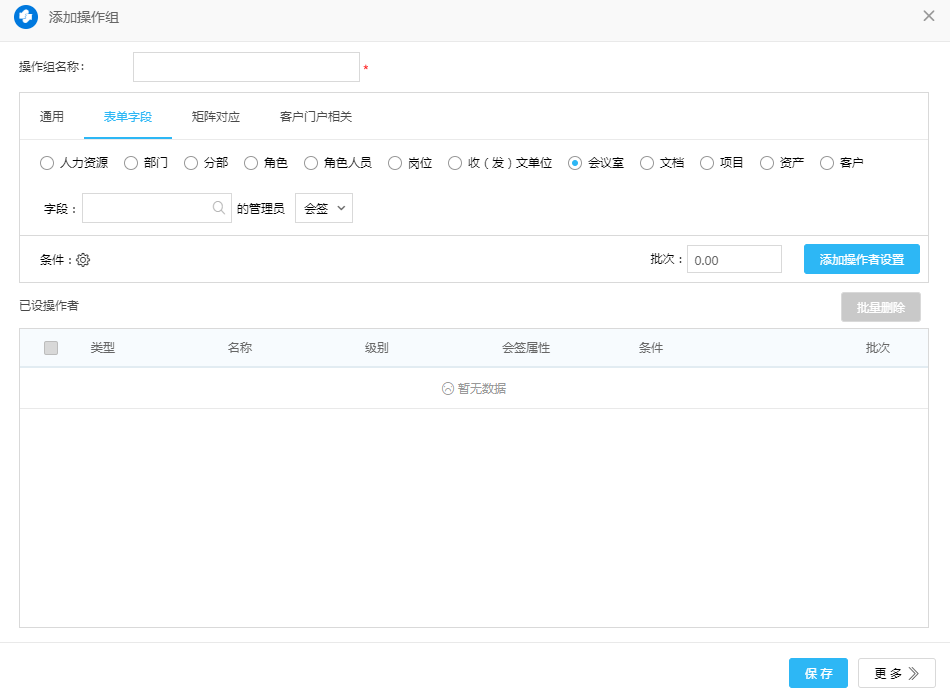Expand the 更多 options button

pos(896,673)
